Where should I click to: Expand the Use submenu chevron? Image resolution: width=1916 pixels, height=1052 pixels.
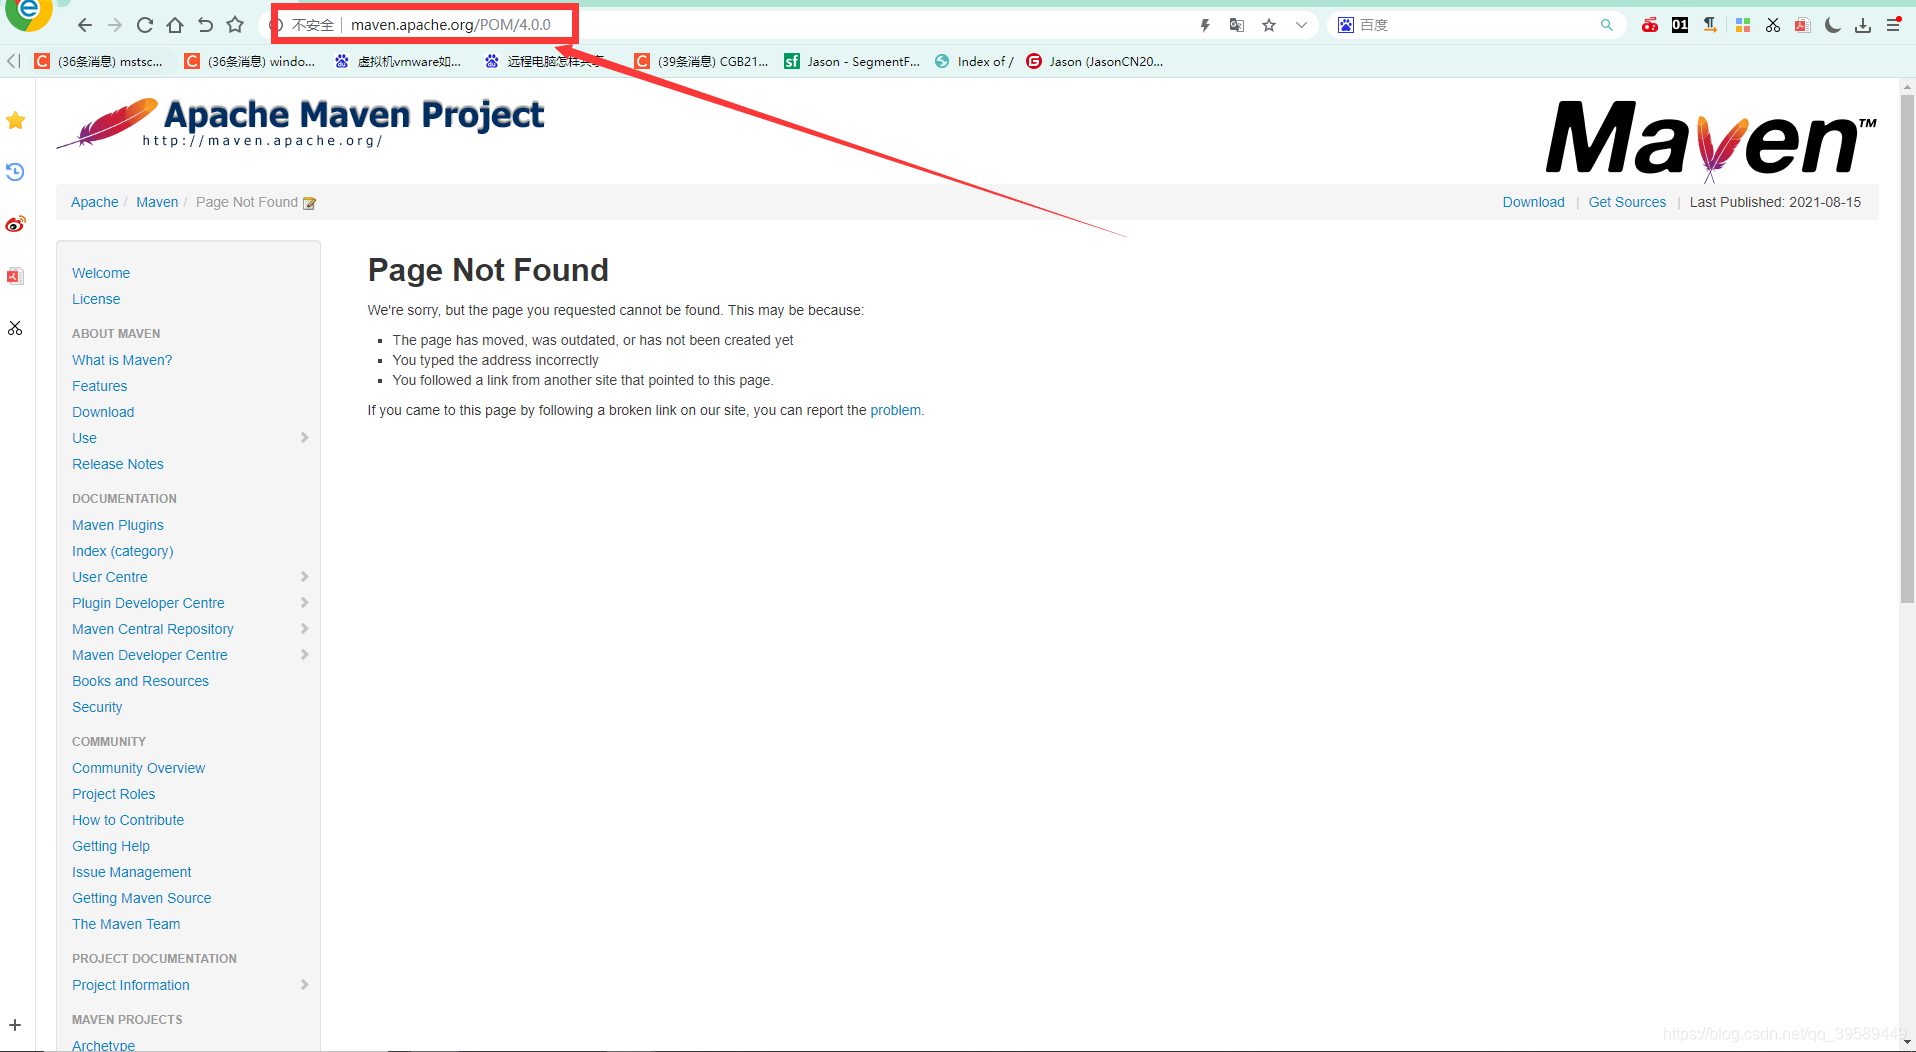[304, 438]
